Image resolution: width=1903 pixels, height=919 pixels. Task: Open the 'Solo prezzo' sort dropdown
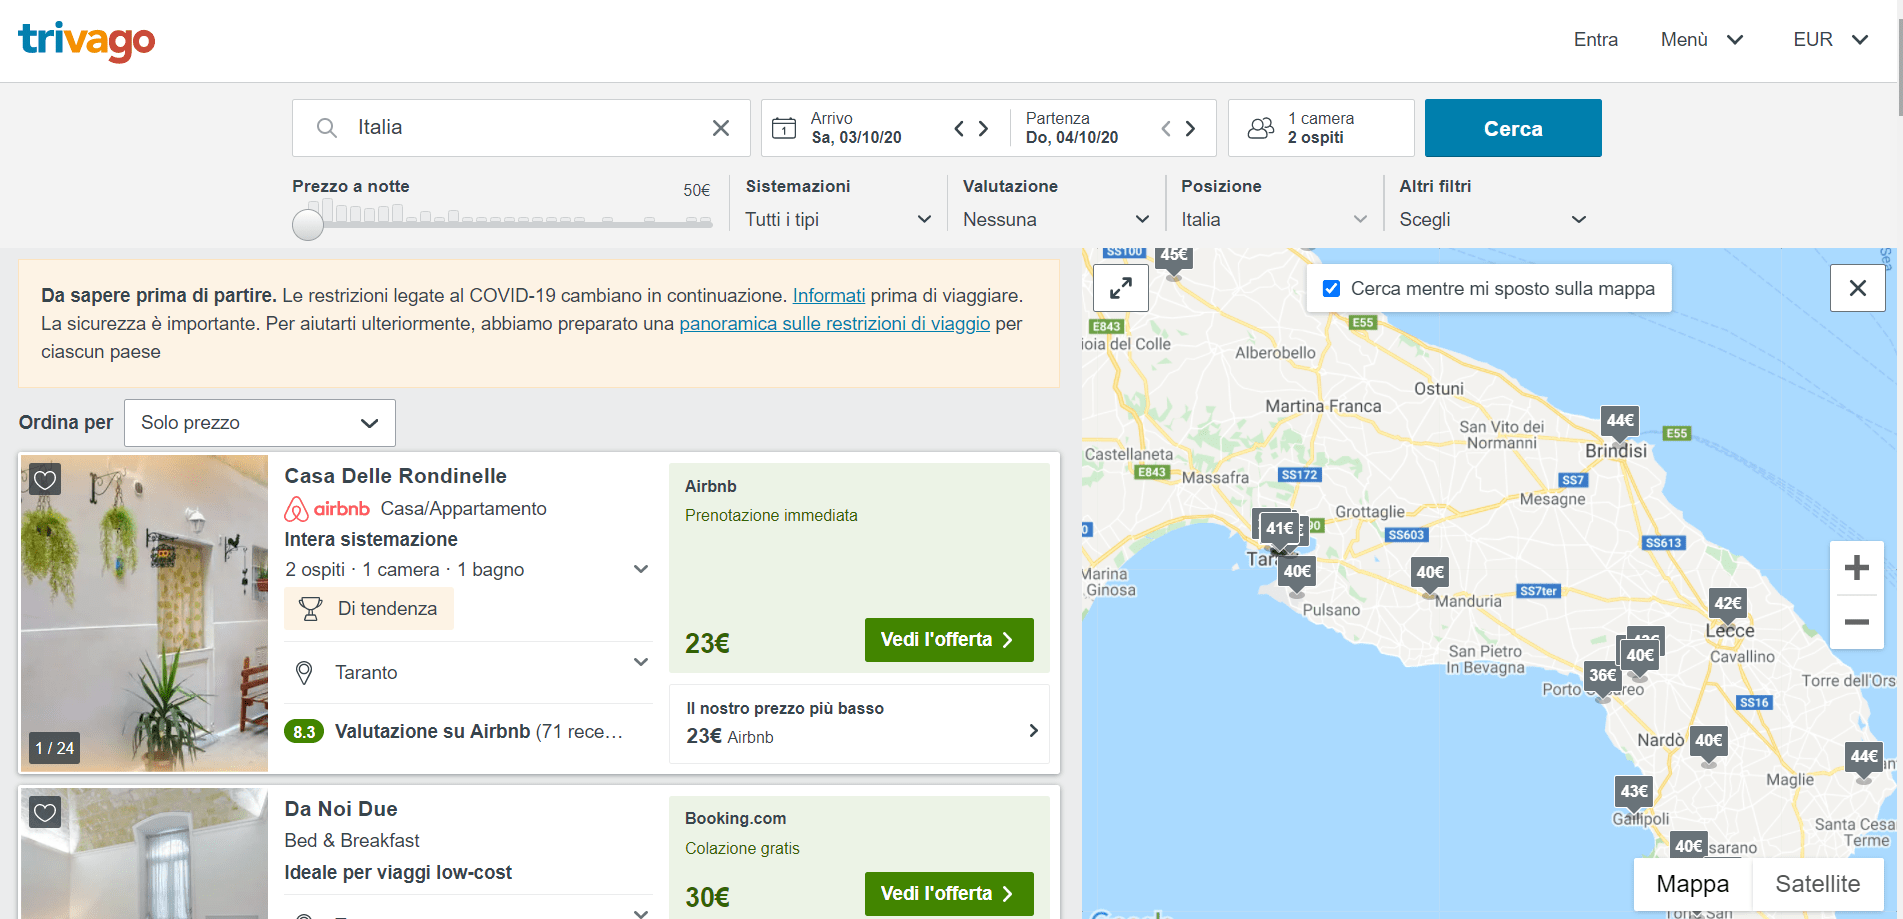[x=260, y=423]
